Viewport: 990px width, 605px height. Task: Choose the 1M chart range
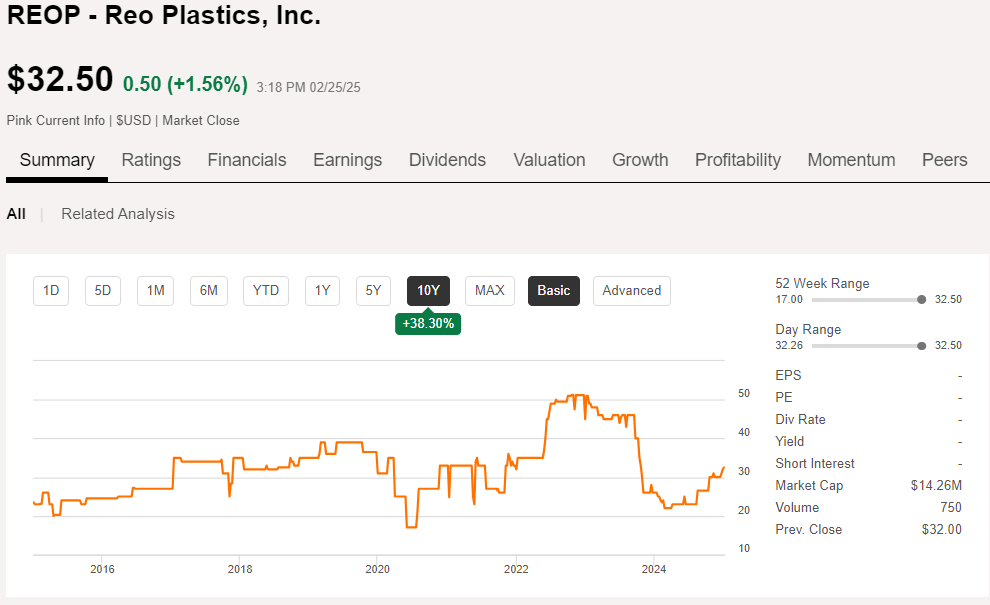155,291
